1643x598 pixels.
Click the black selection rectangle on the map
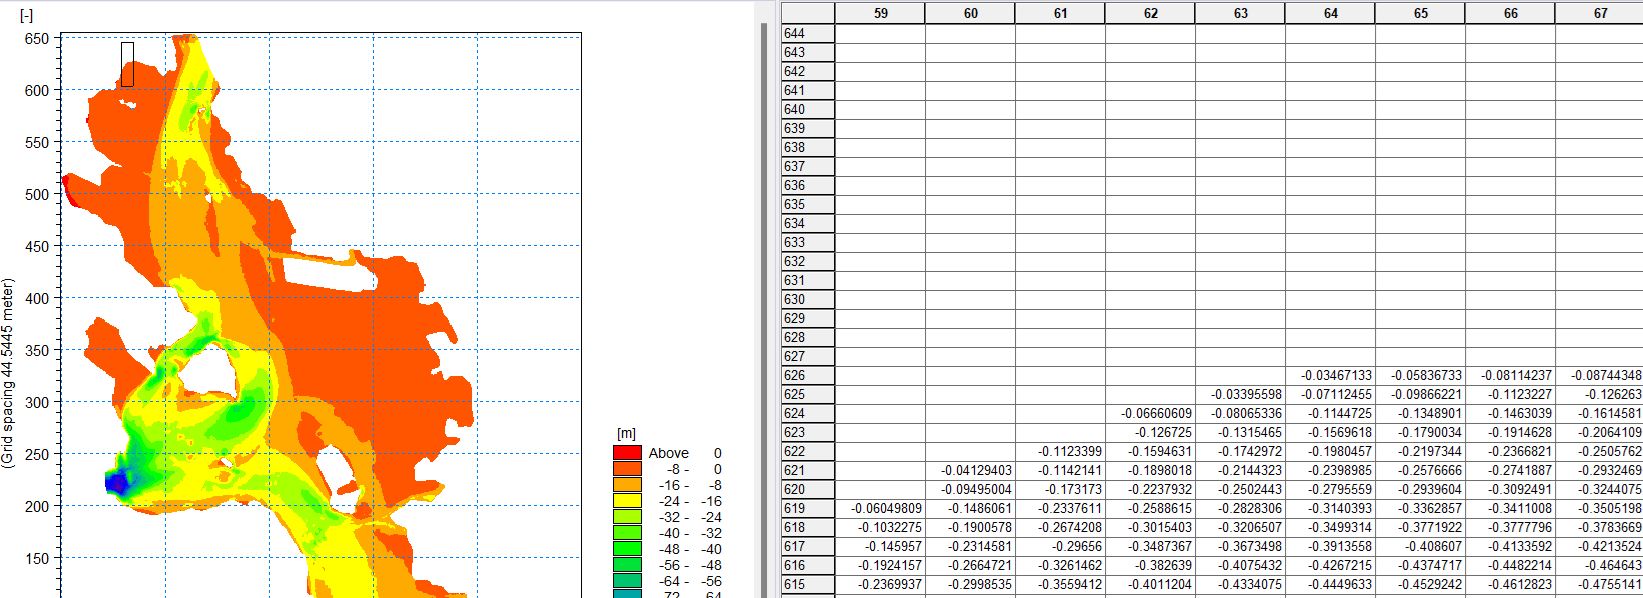click(127, 64)
